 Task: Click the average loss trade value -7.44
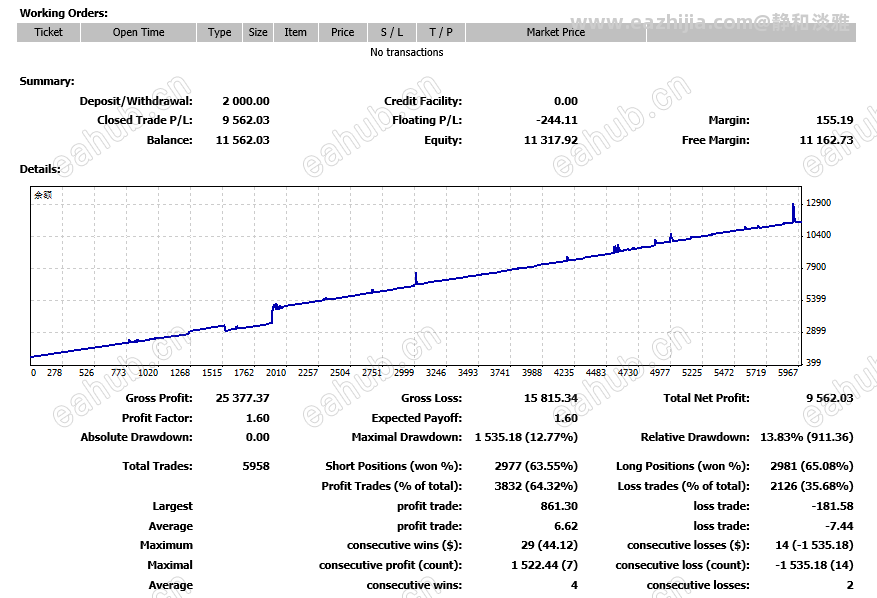click(840, 526)
